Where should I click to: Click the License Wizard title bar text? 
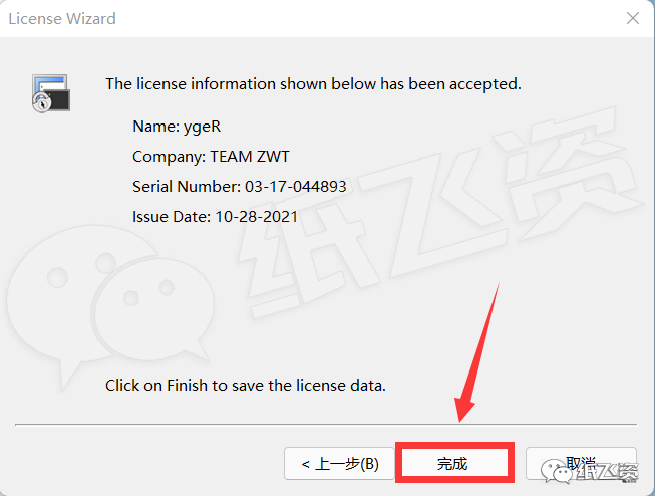click(x=62, y=19)
